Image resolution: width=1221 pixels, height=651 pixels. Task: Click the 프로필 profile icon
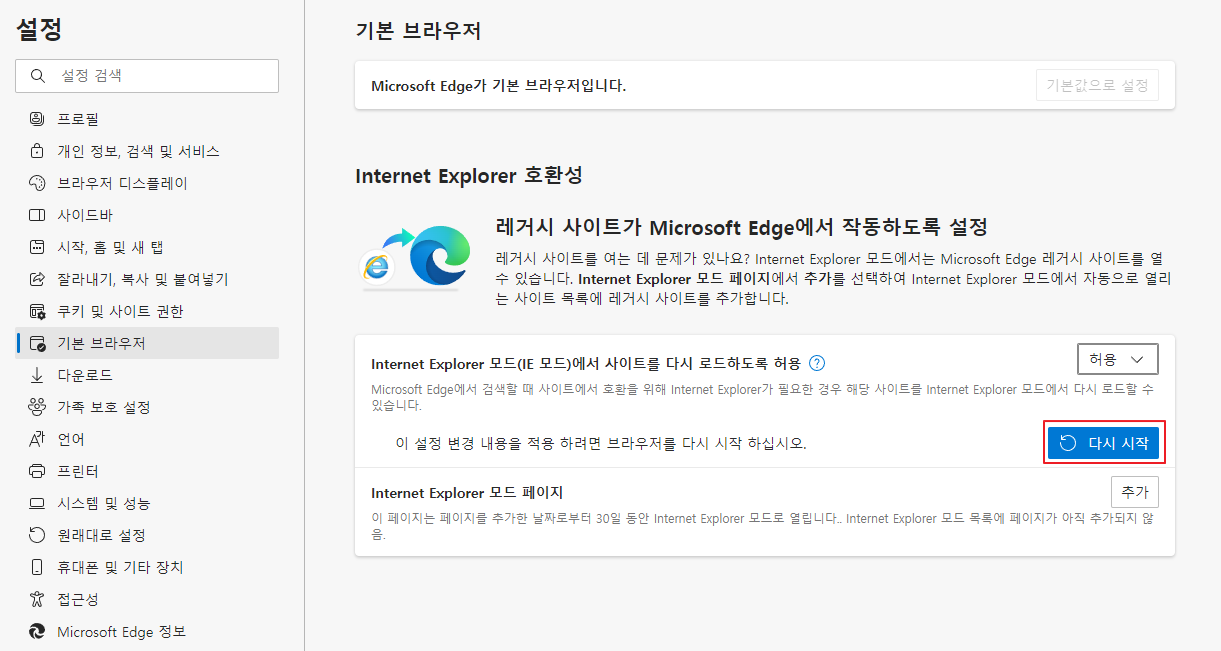(x=38, y=119)
